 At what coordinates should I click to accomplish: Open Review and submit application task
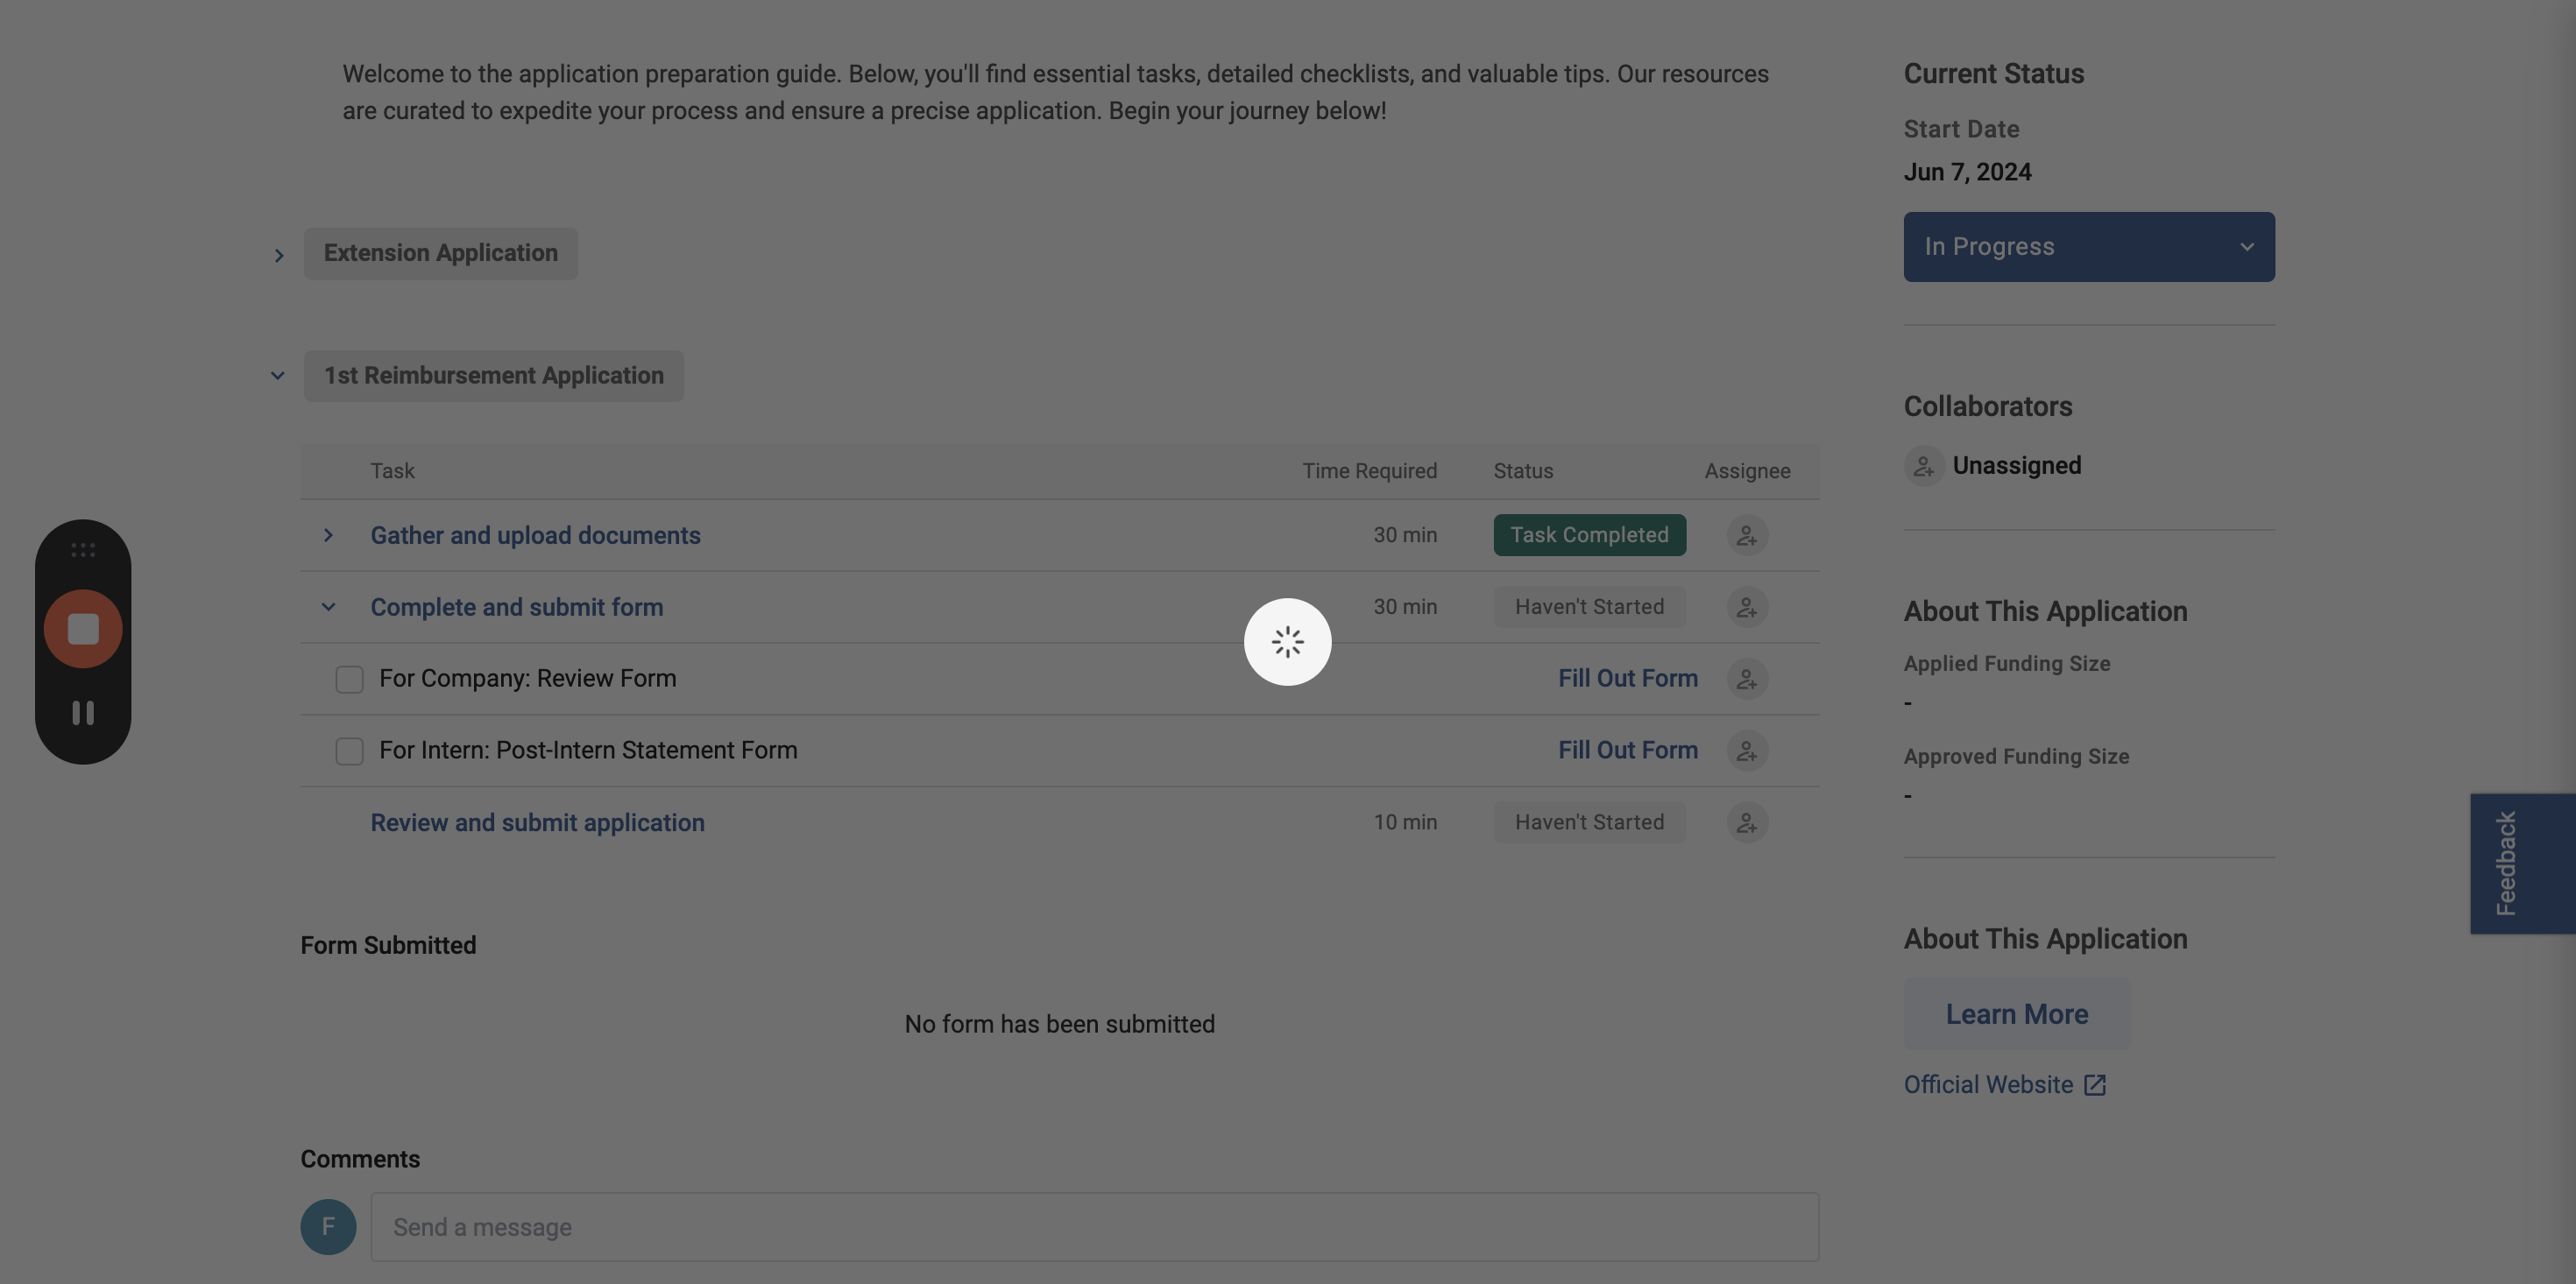click(537, 823)
